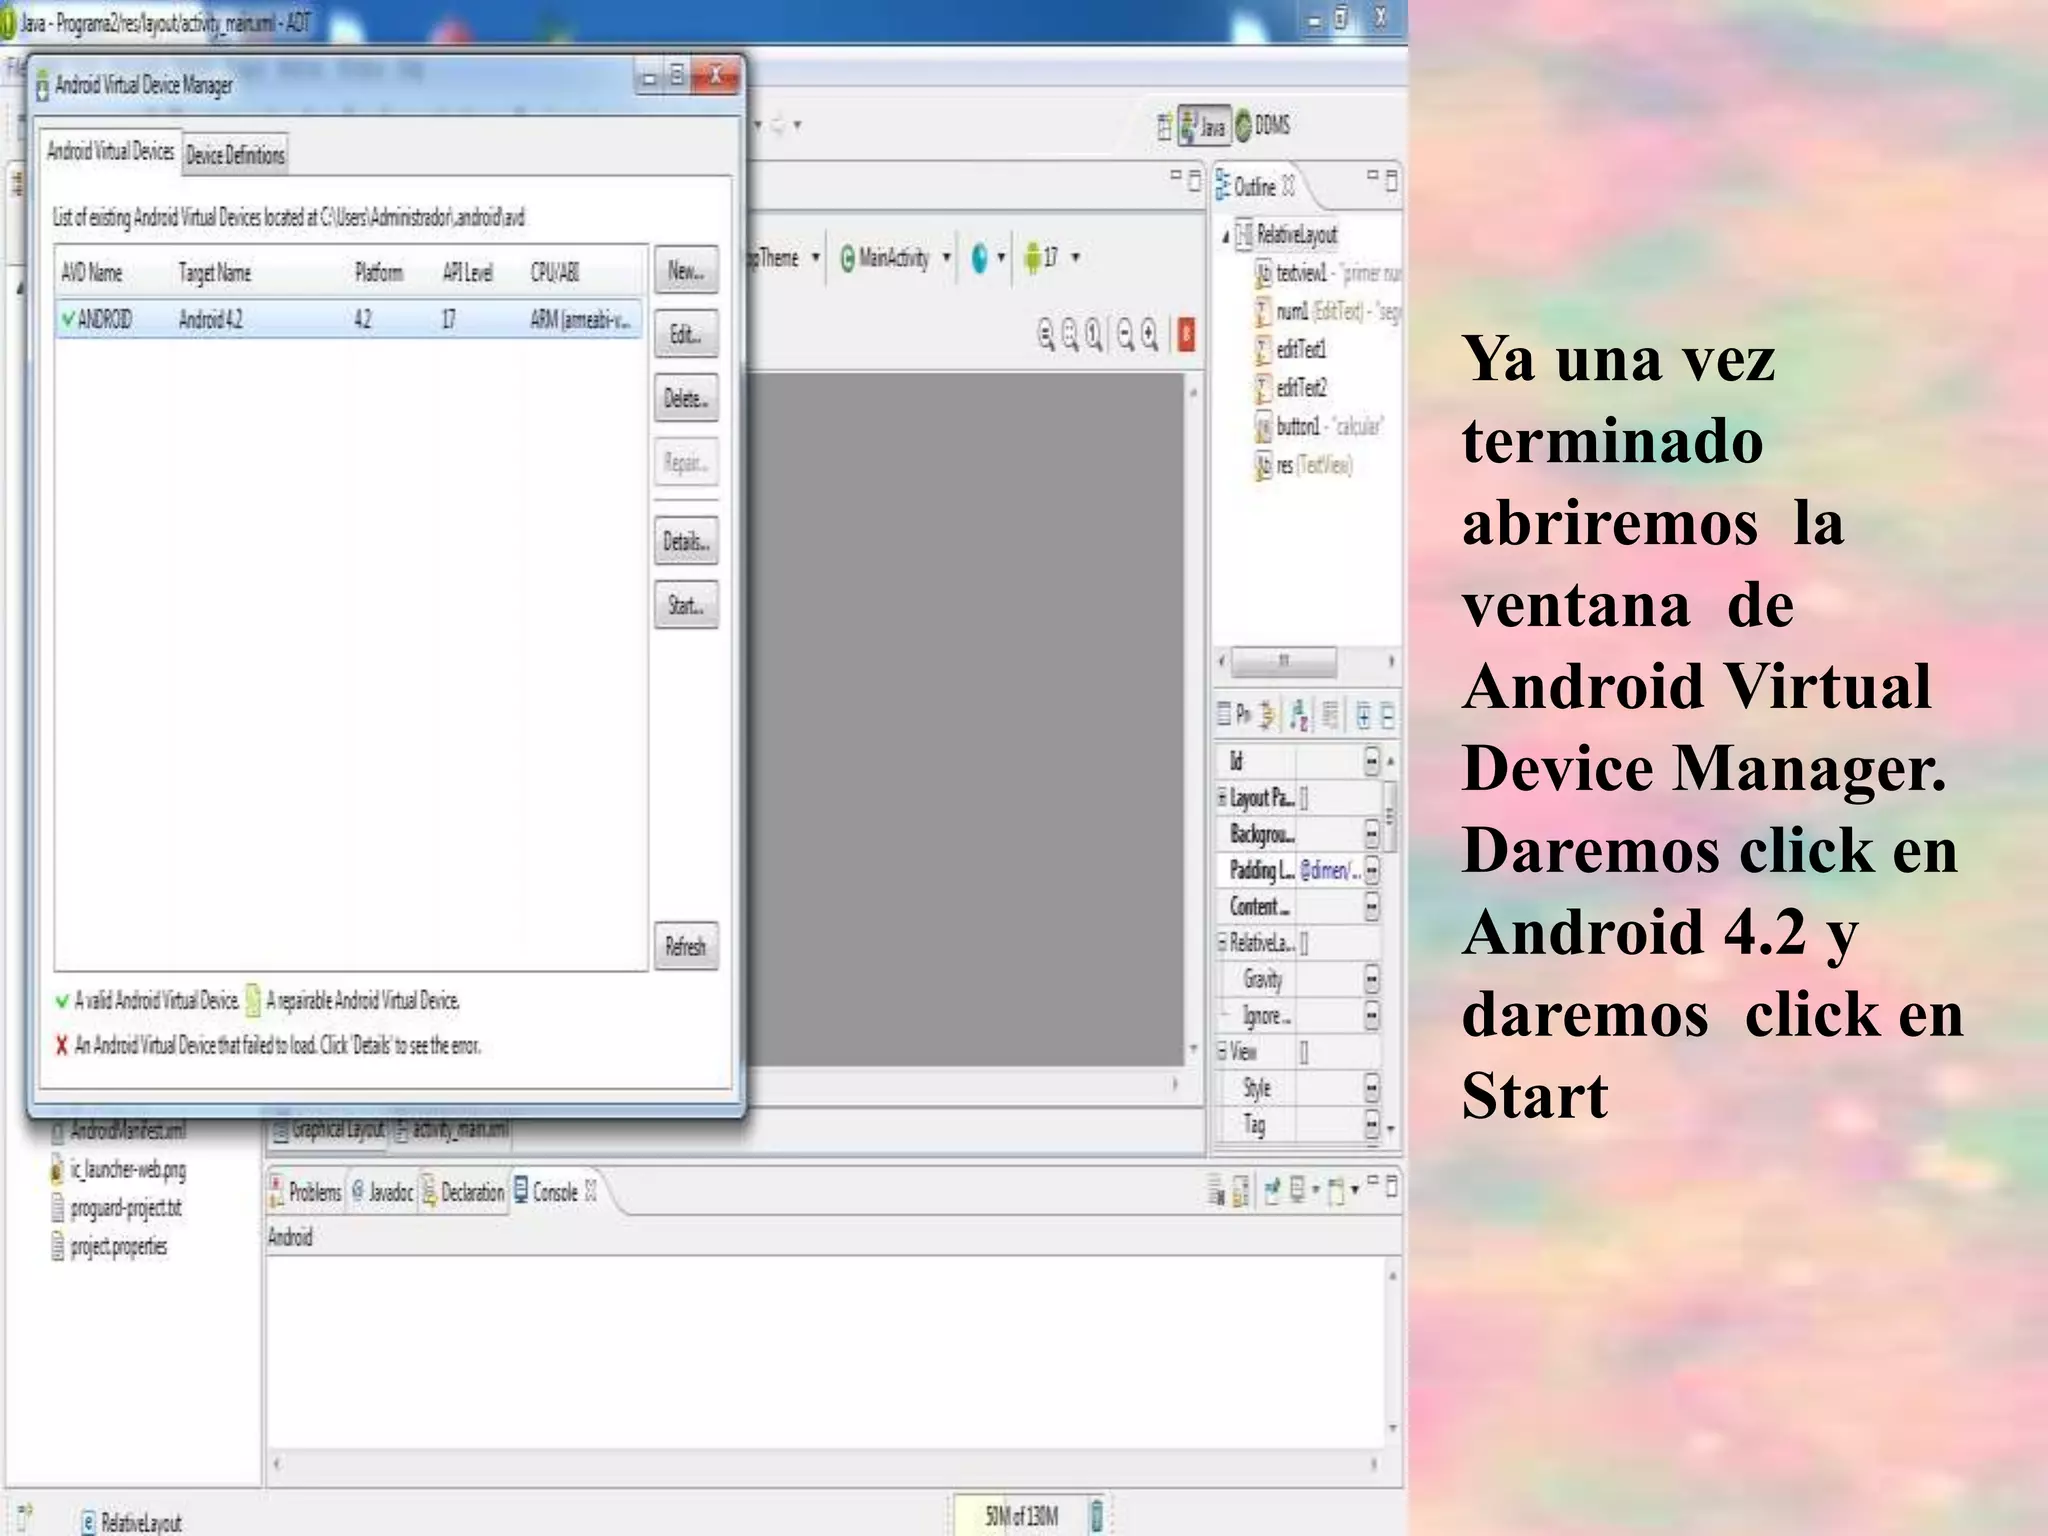2048x1536 pixels.
Task: Select proguard-project.txt in the Package Explorer
Action: [x=116, y=1208]
